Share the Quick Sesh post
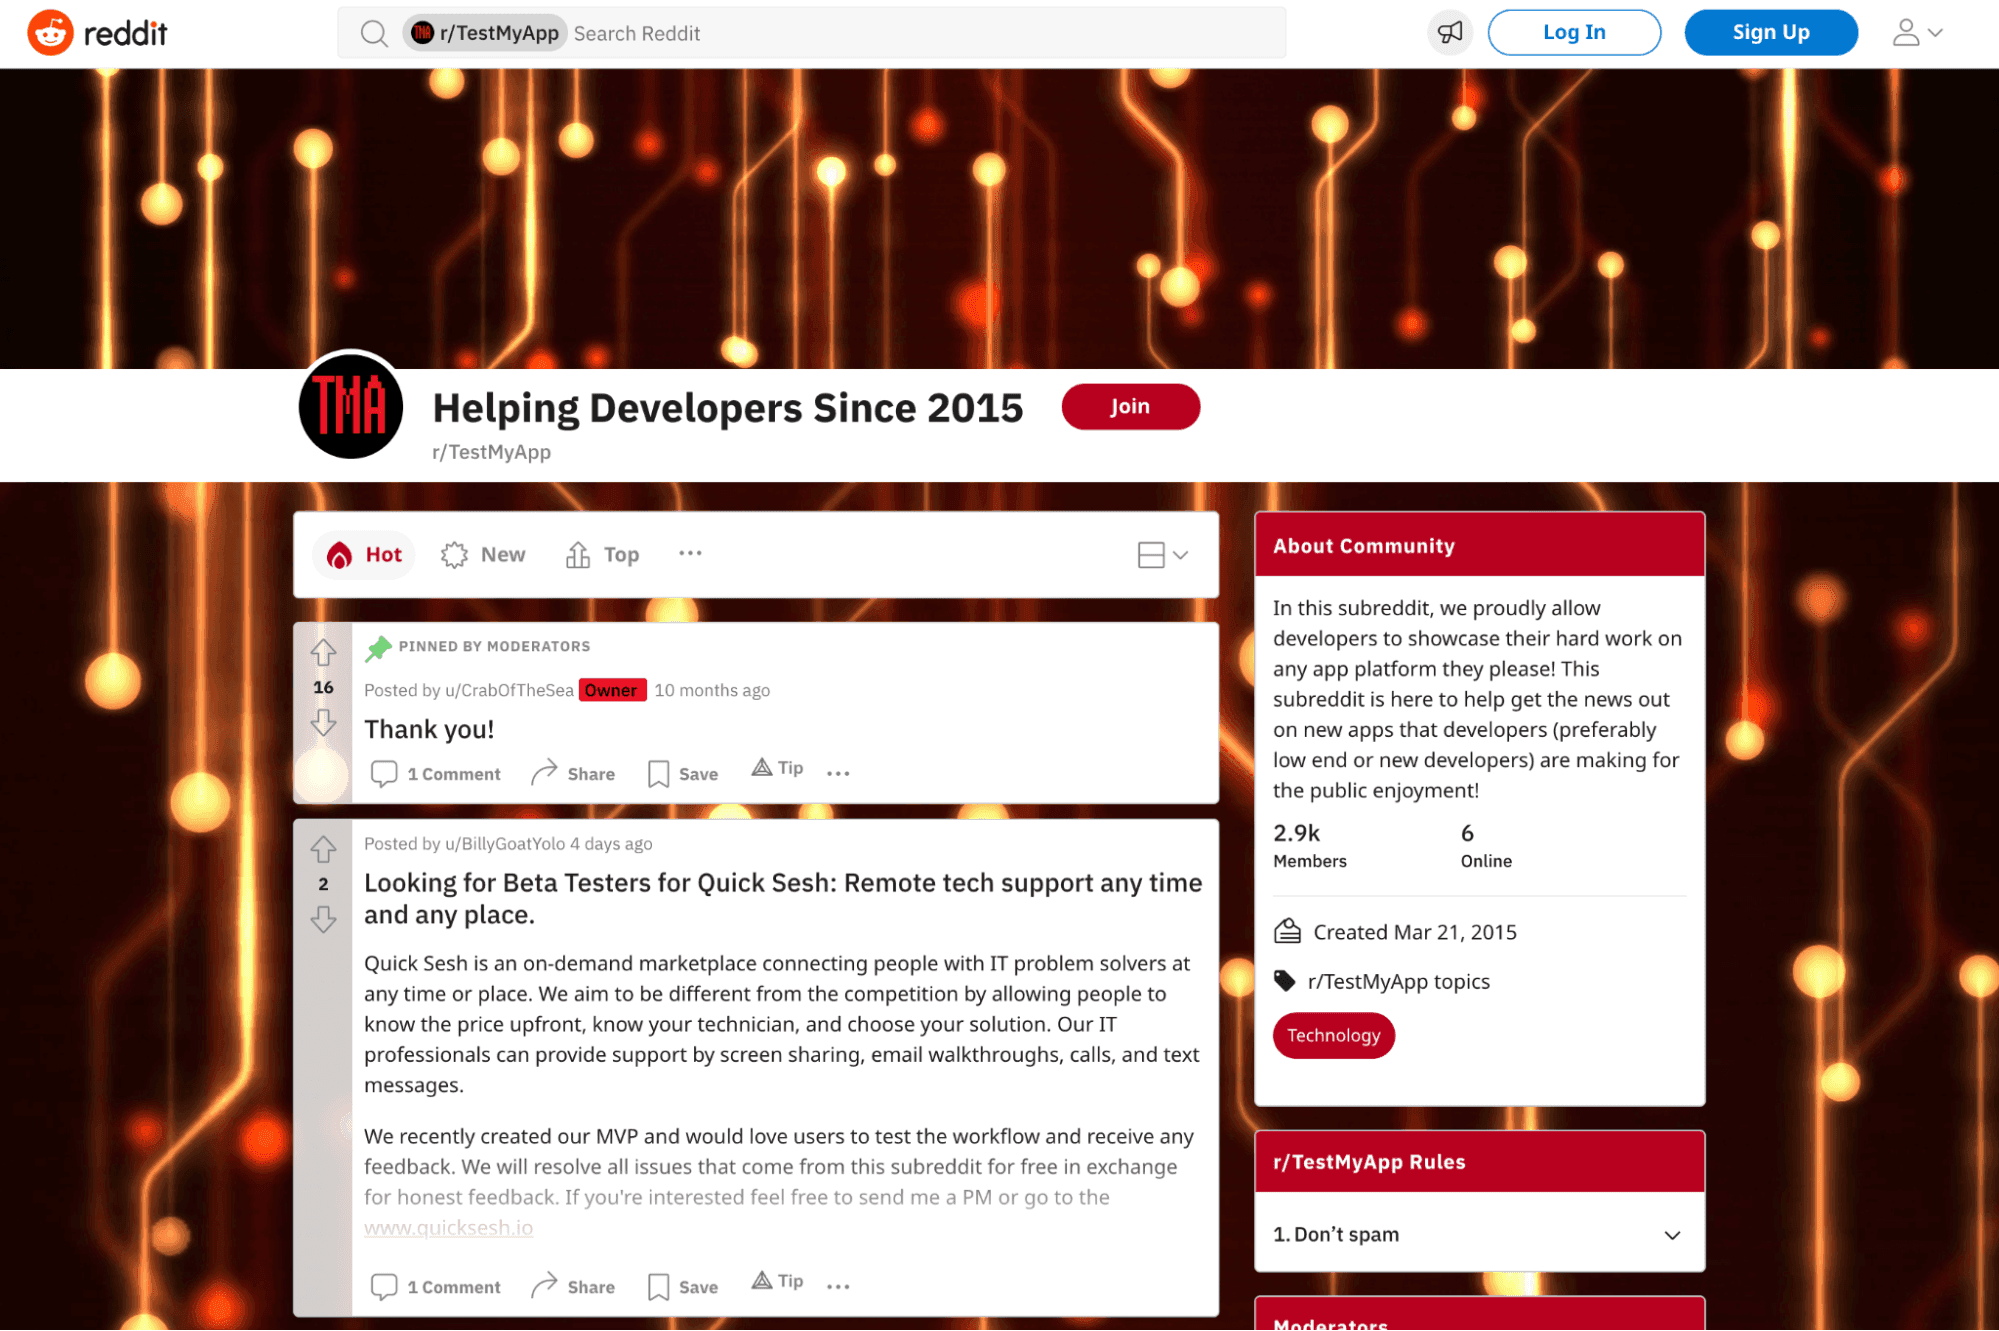The width and height of the screenshot is (1999, 1331). click(573, 1286)
